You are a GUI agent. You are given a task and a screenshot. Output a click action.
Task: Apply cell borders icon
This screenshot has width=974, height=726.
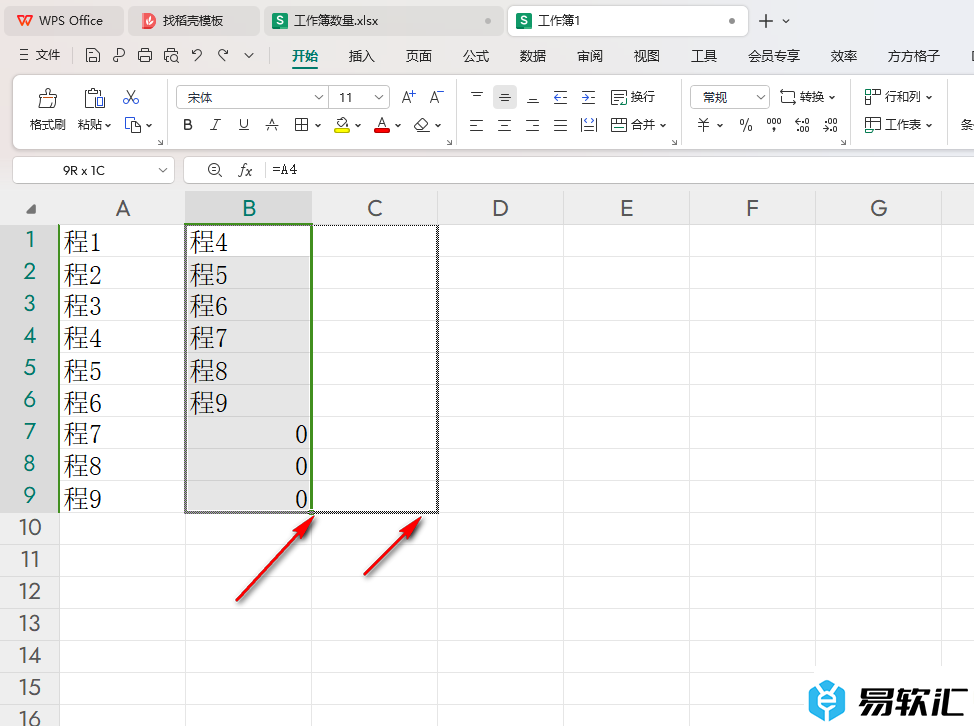301,125
